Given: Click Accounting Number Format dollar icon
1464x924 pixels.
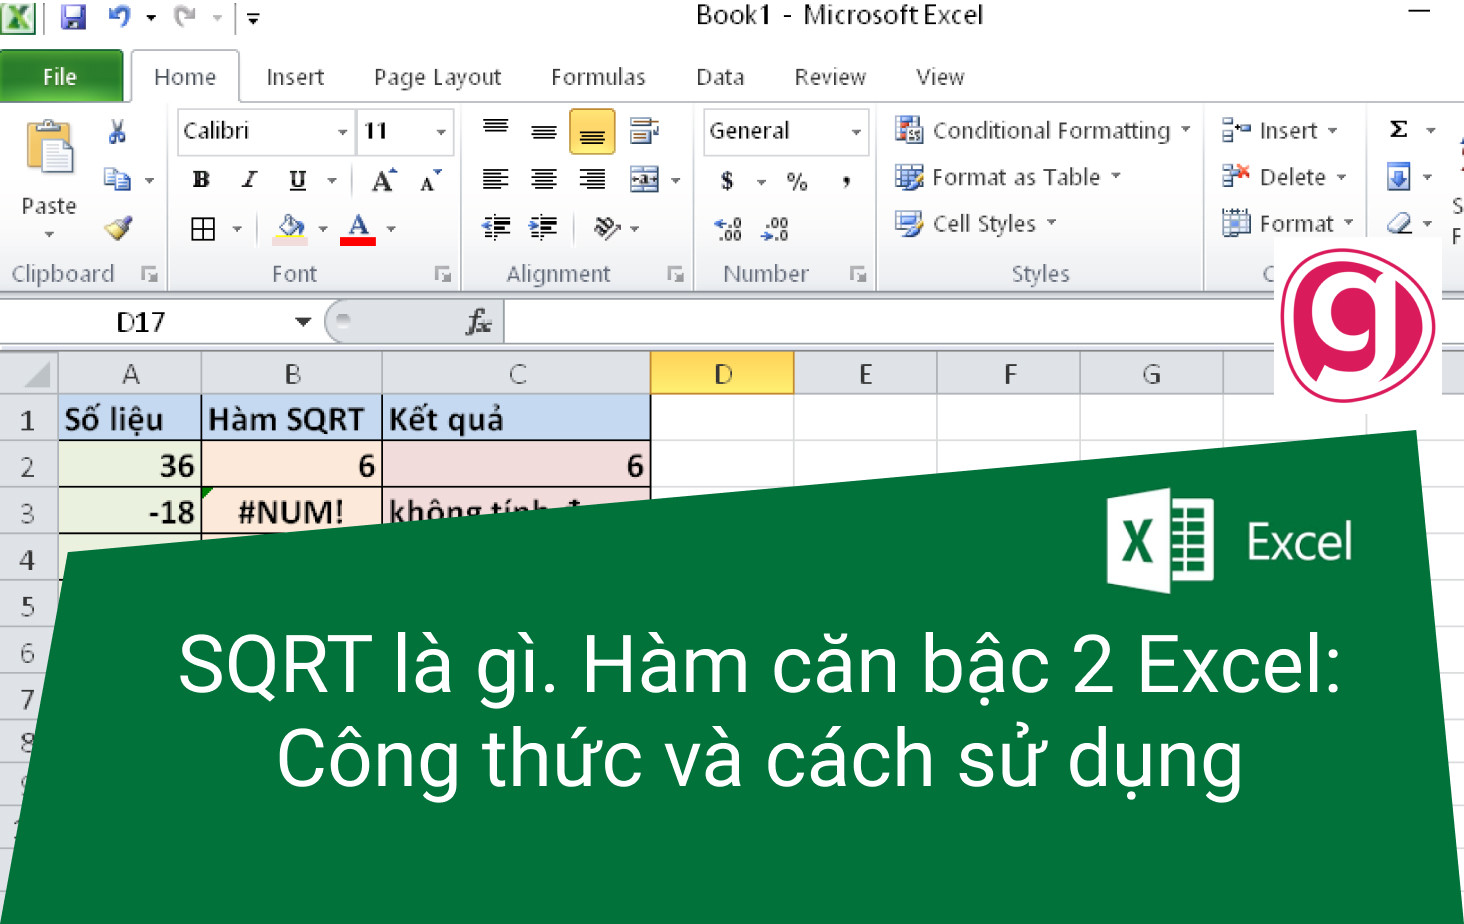Looking at the screenshot, I should [727, 181].
